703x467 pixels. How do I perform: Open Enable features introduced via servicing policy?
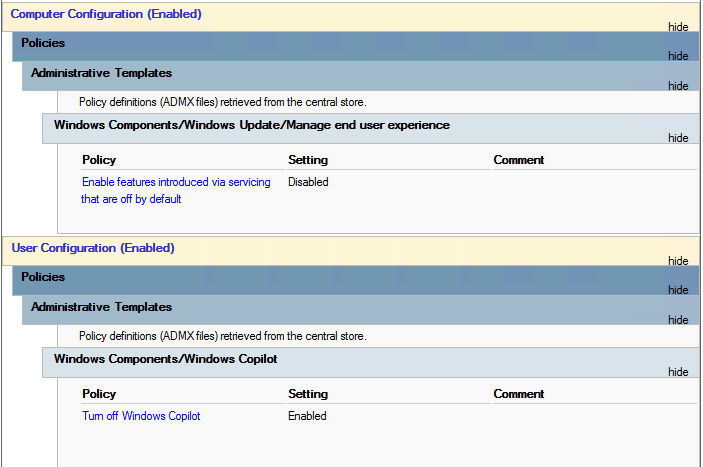pyautogui.click(x=176, y=190)
